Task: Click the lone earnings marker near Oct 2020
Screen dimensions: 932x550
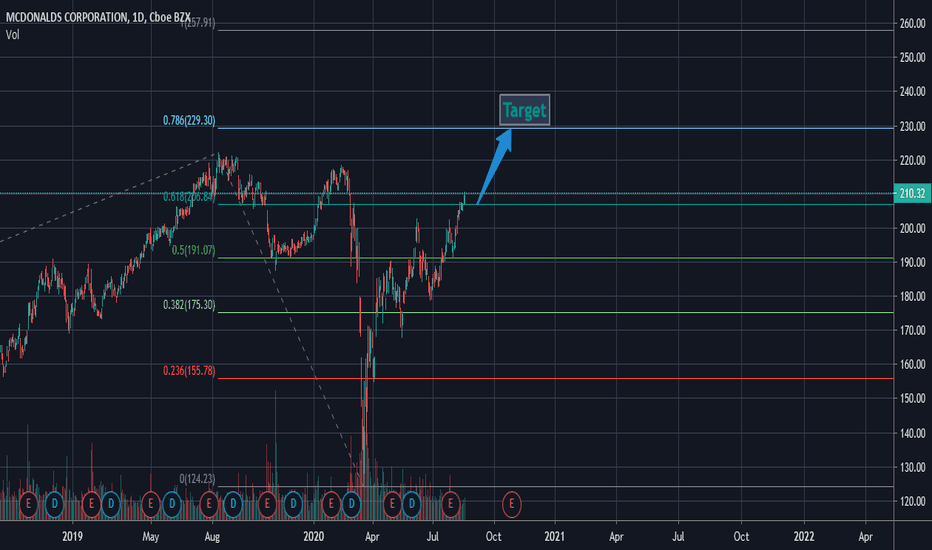Action: (x=511, y=505)
